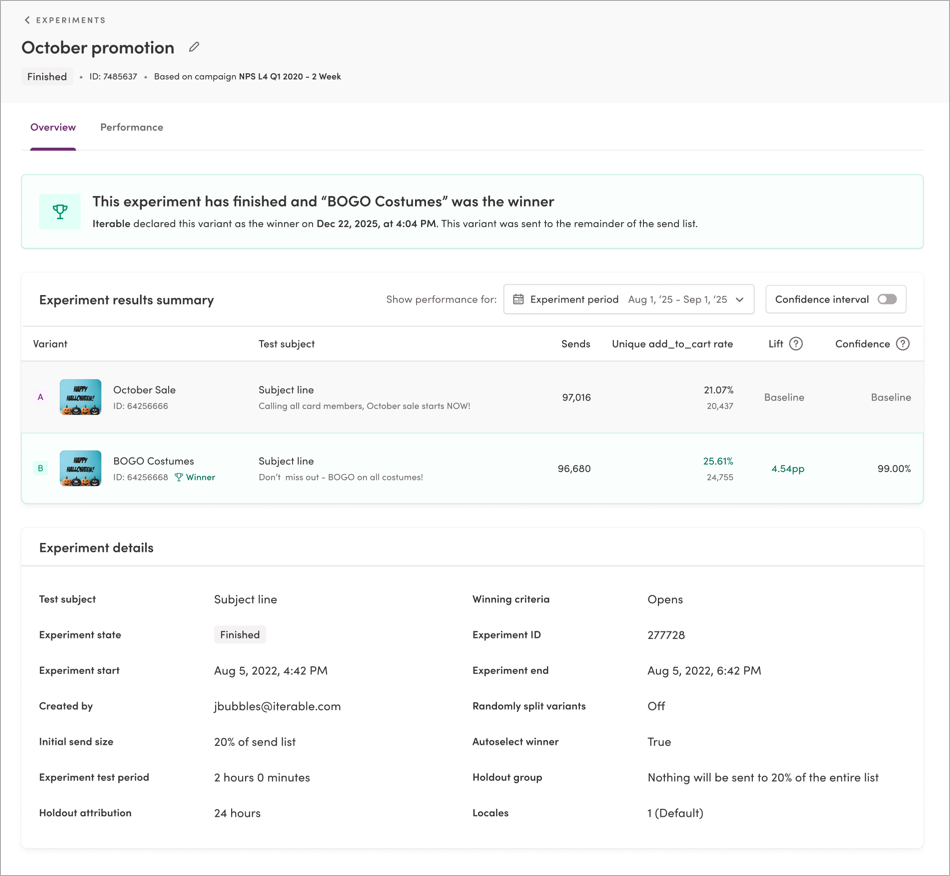Open the Experiment period date dropdown

pos(629,299)
